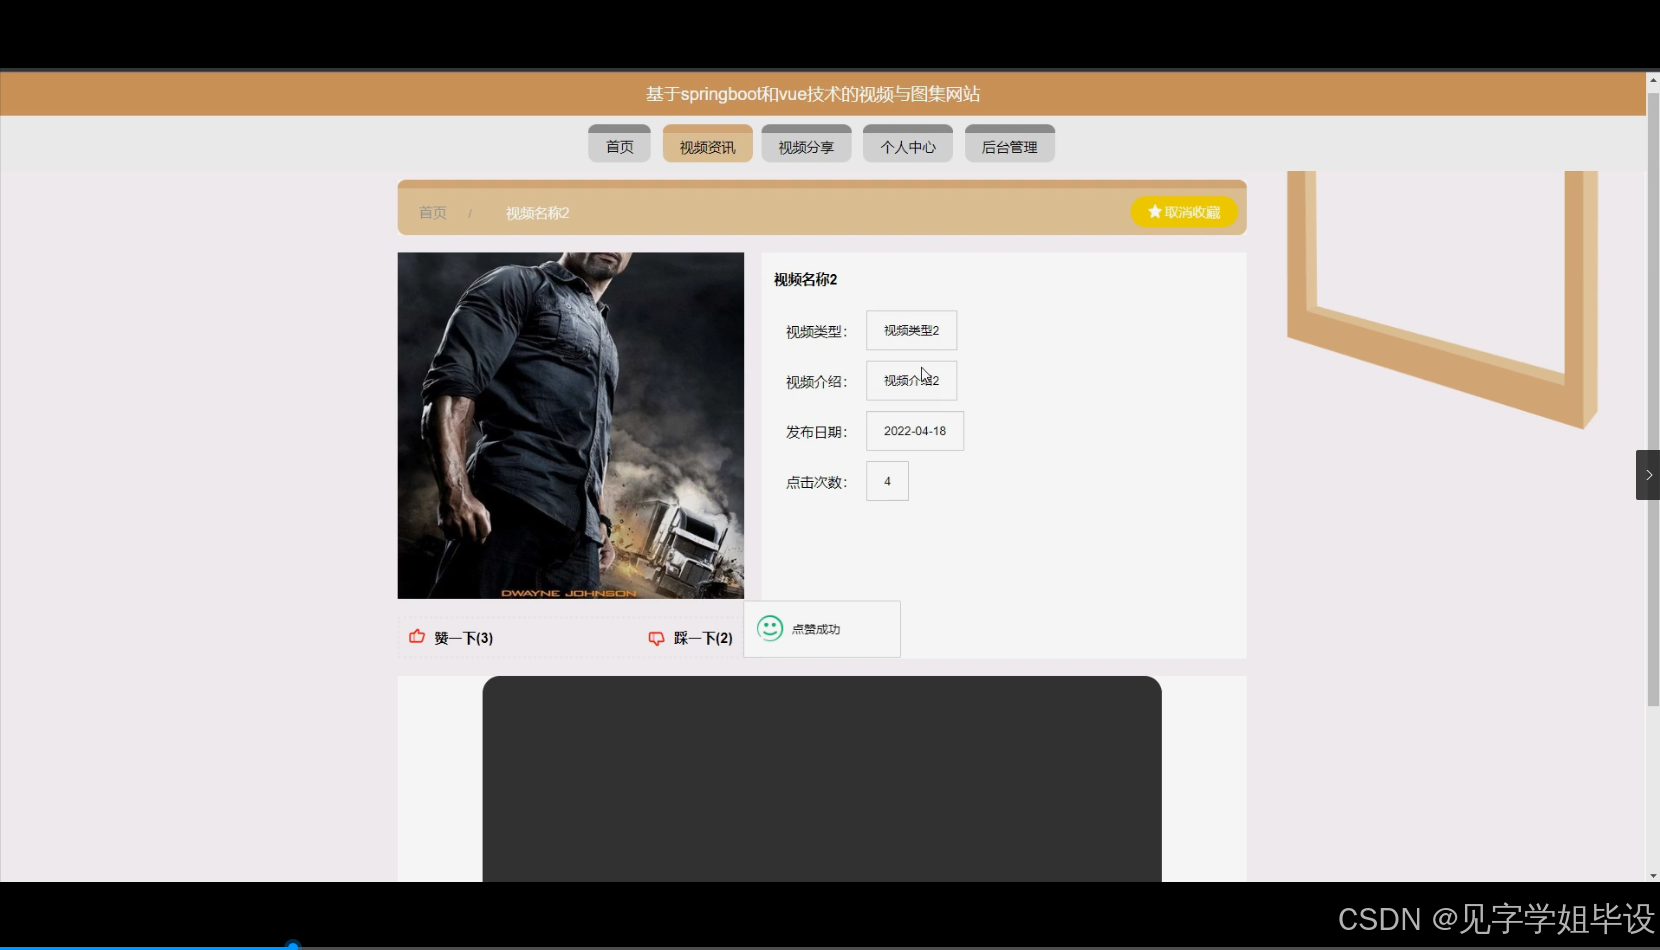Go to the 个人中心 tab

[x=908, y=144]
